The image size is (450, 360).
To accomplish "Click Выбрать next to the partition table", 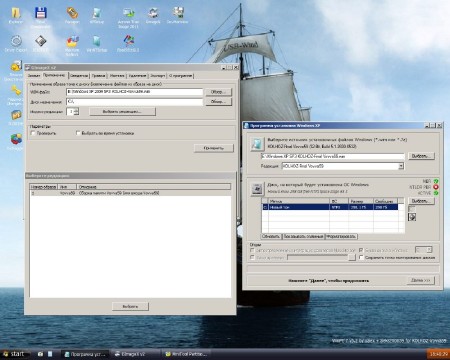I will pyautogui.click(x=421, y=201).
